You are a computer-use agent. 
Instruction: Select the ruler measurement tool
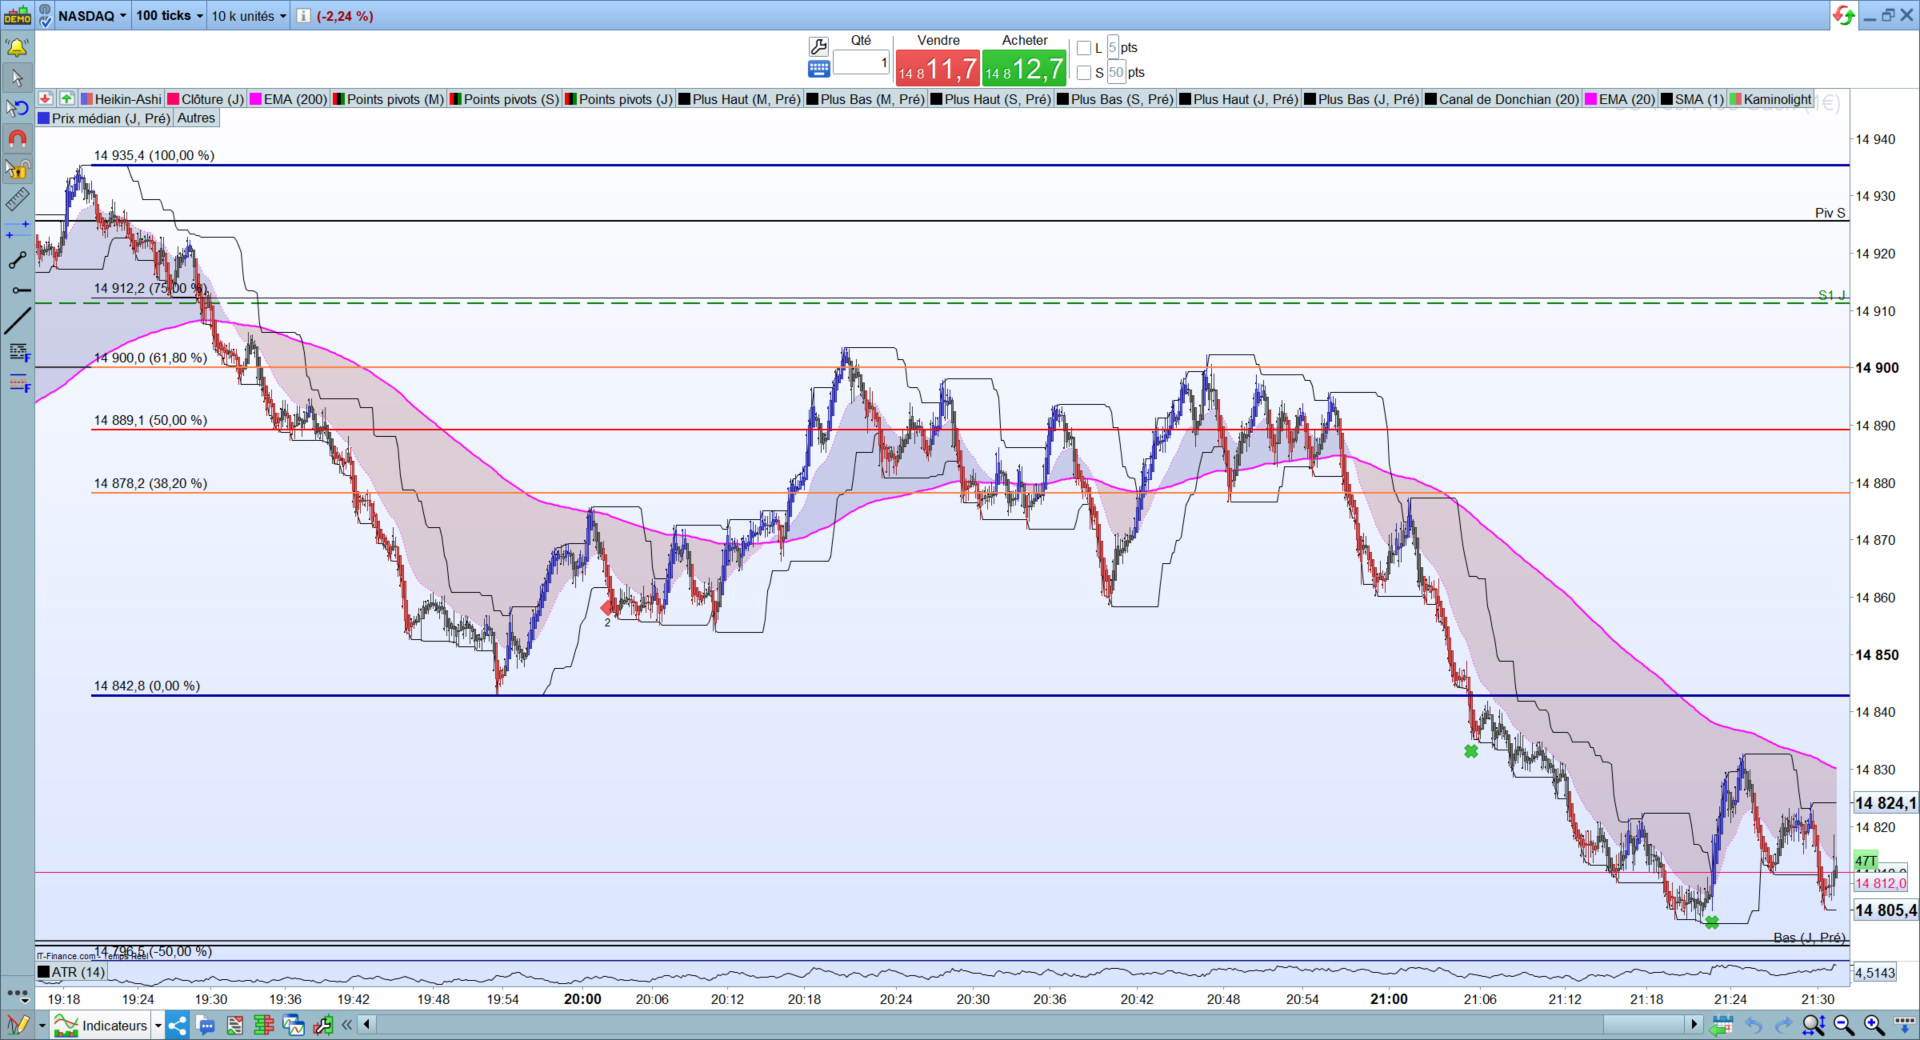pyautogui.click(x=17, y=199)
